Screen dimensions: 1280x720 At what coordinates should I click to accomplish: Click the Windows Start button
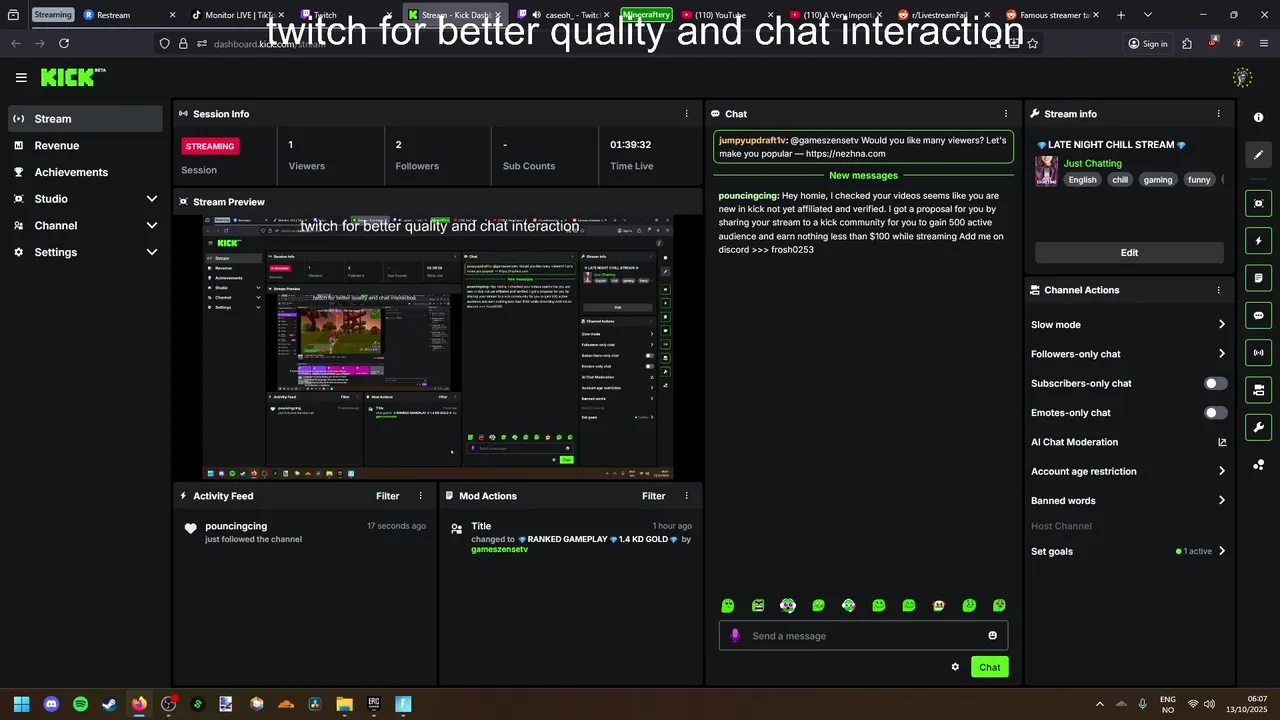click(22, 704)
